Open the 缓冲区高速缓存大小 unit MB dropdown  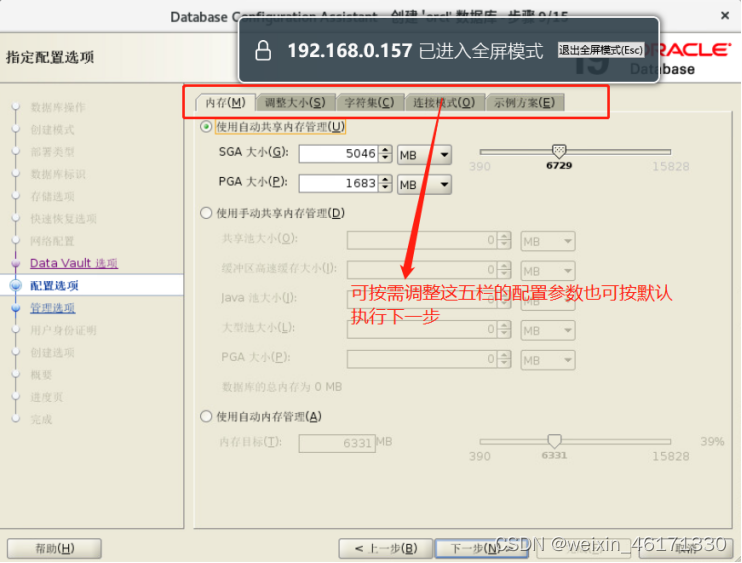548,271
